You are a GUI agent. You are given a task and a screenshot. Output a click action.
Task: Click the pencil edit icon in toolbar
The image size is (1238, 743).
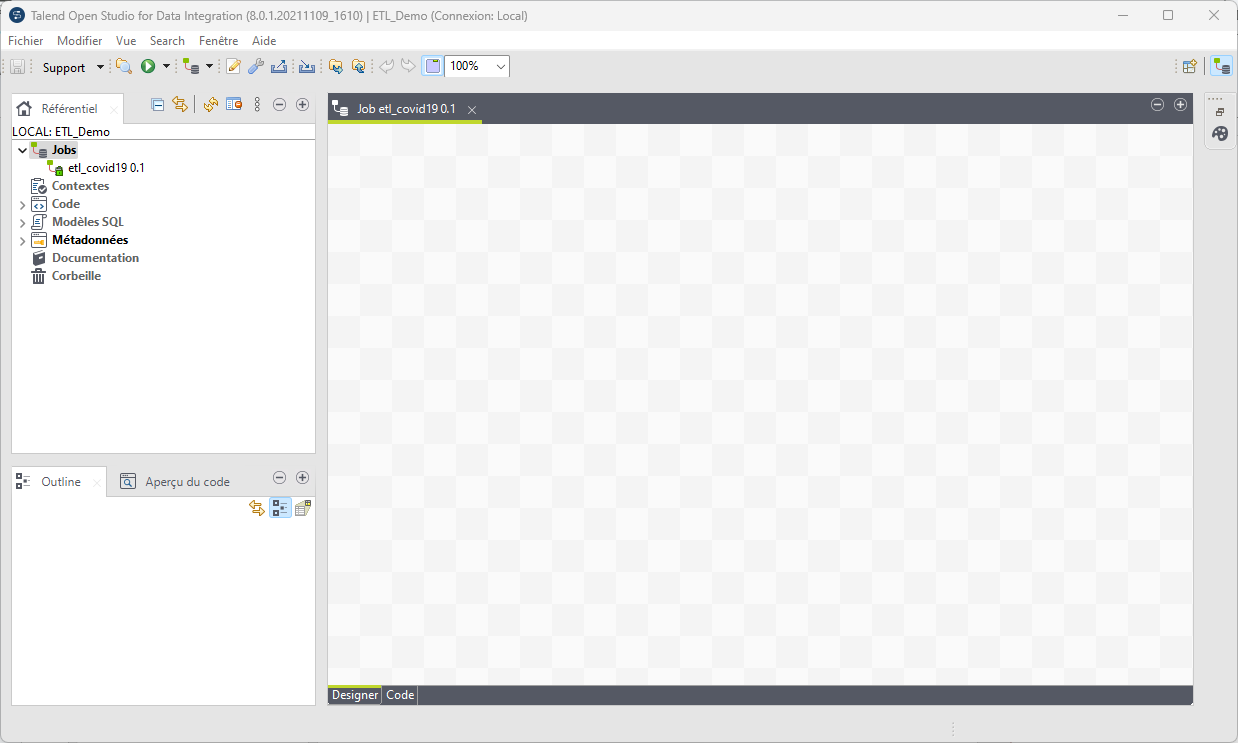point(234,67)
